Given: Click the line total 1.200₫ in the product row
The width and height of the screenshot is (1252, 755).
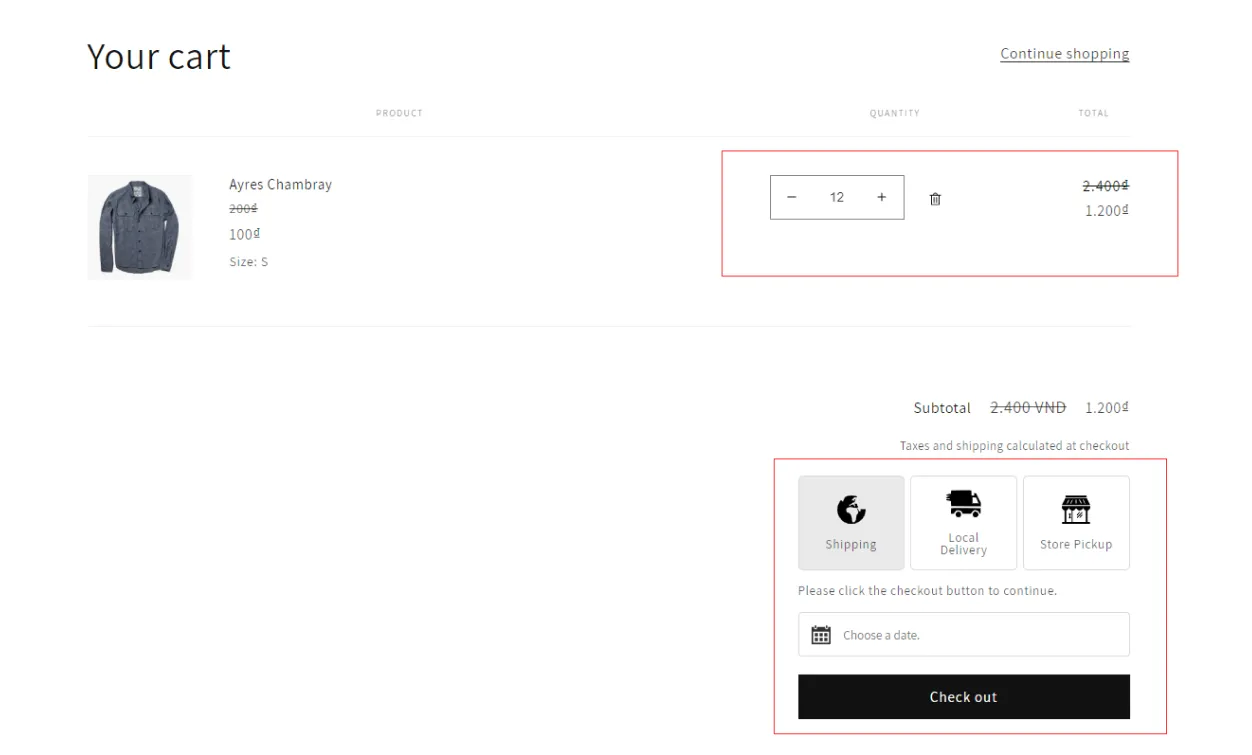Looking at the screenshot, I should click(x=1107, y=211).
